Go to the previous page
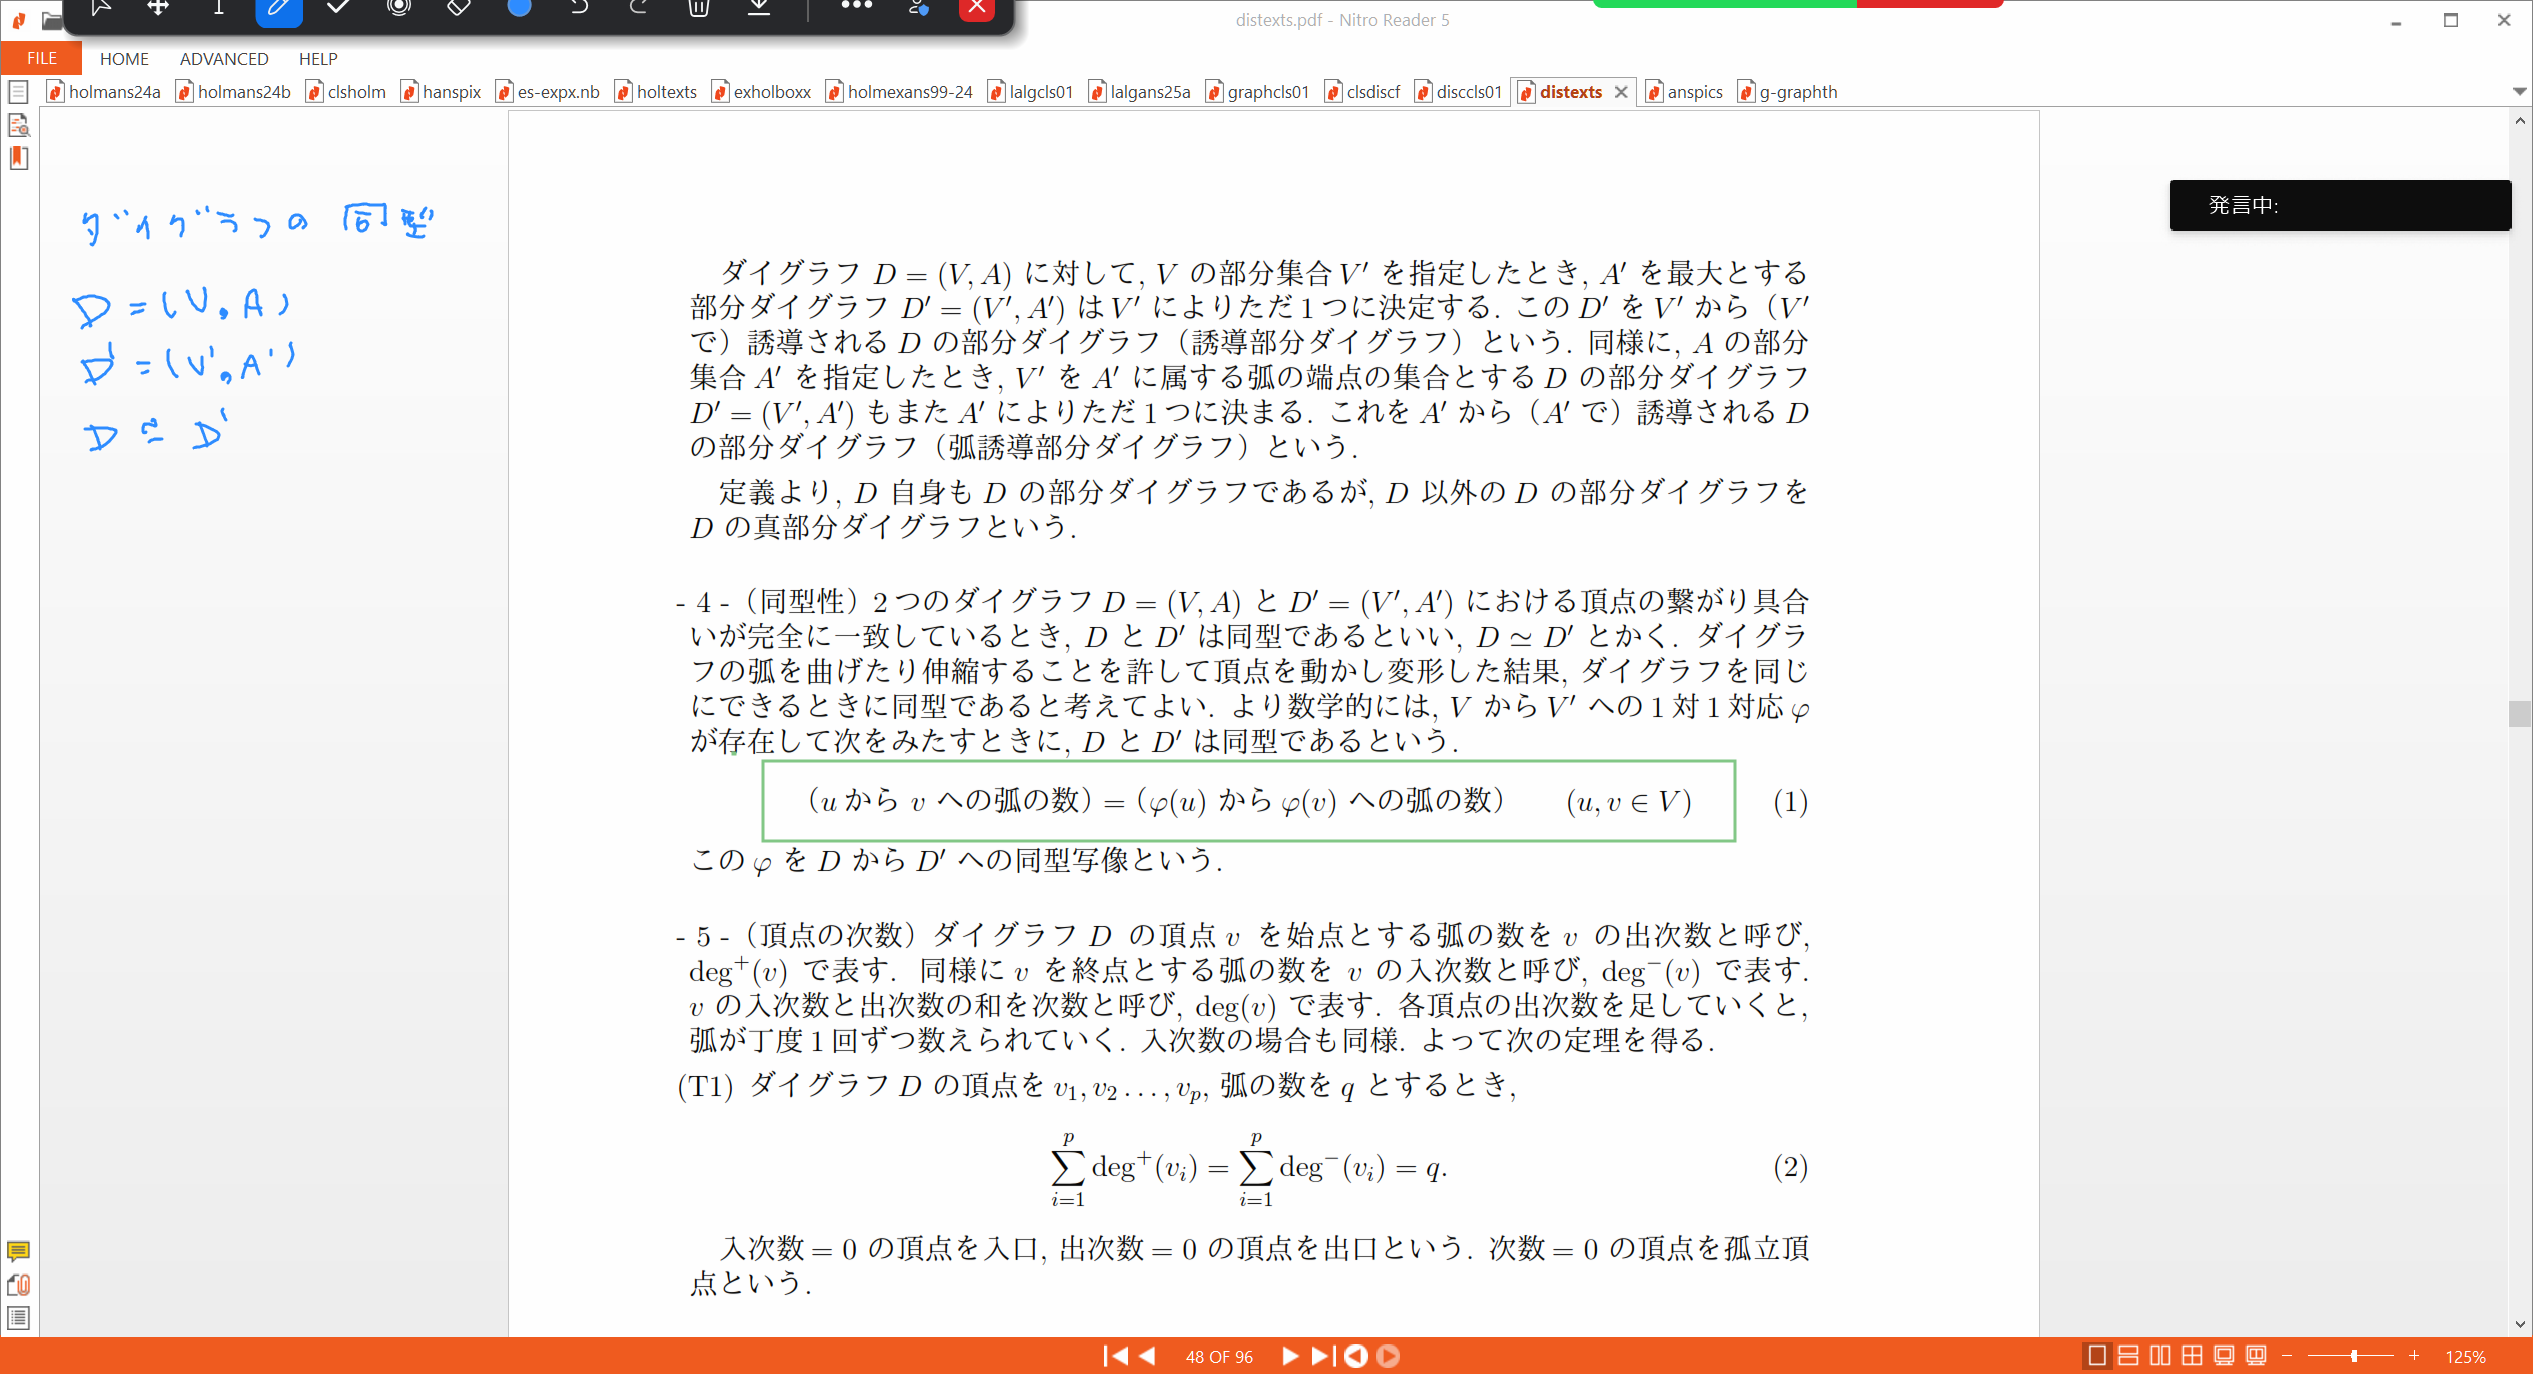 point(1148,1356)
